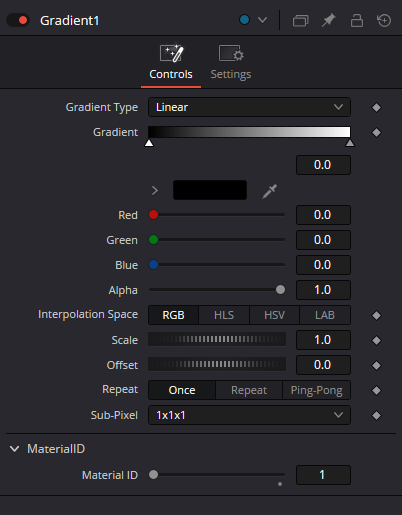
Task: Select HLS interpolation space
Action: pos(224,315)
